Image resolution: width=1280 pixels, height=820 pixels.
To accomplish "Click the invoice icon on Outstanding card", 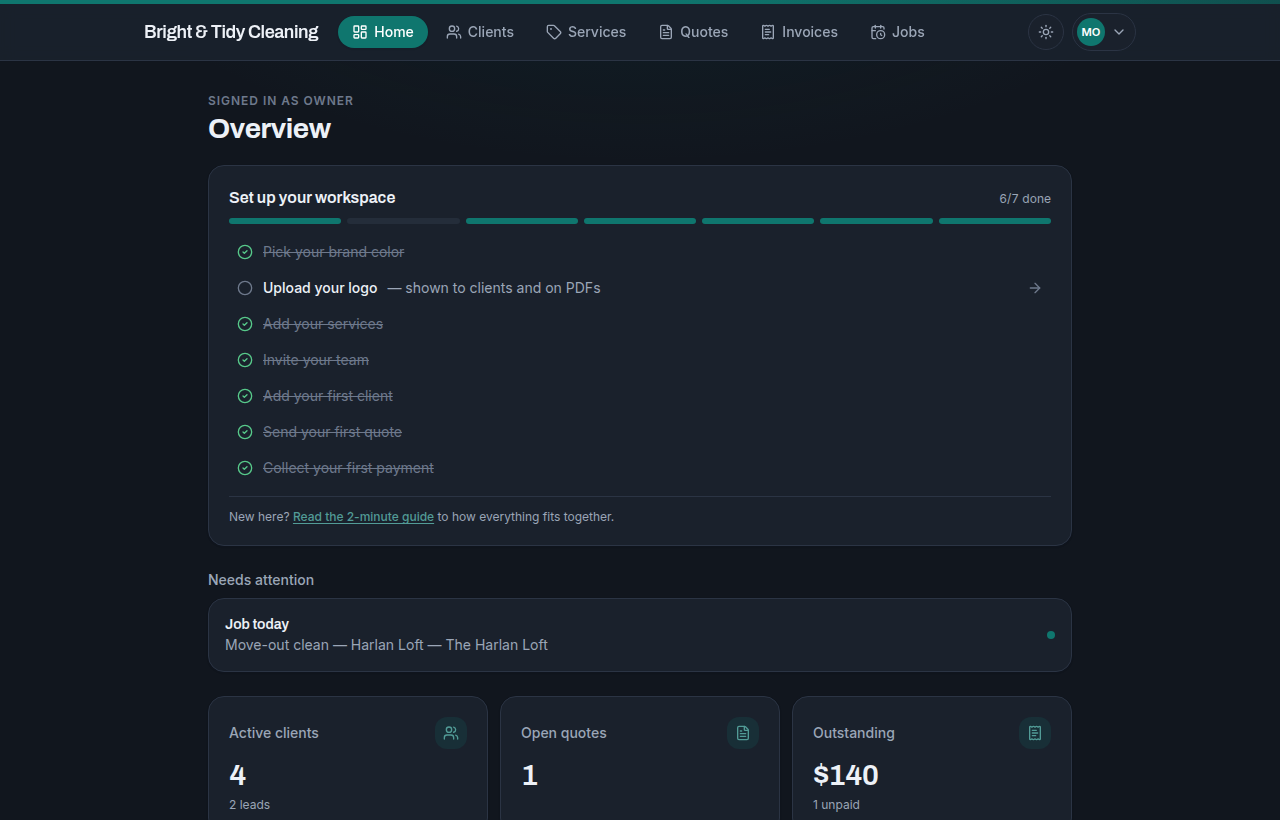I will coord(1035,733).
